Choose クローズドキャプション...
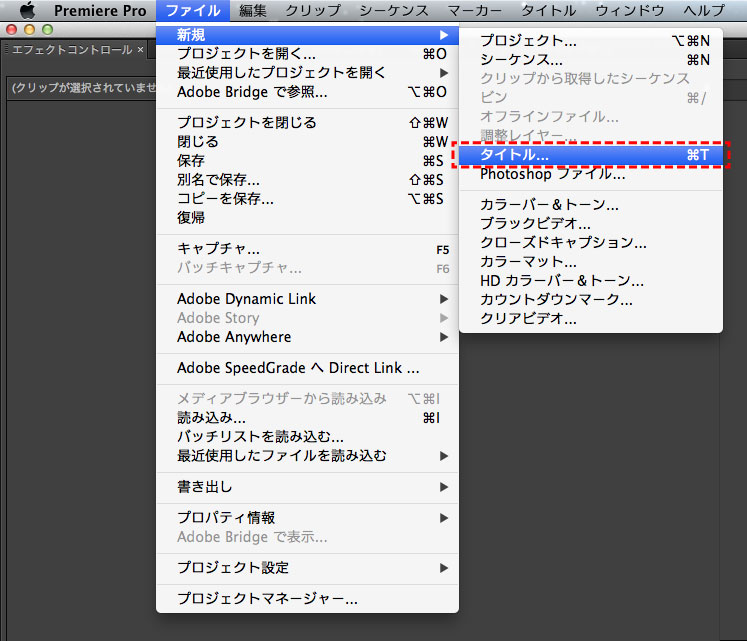 [x=591, y=243]
